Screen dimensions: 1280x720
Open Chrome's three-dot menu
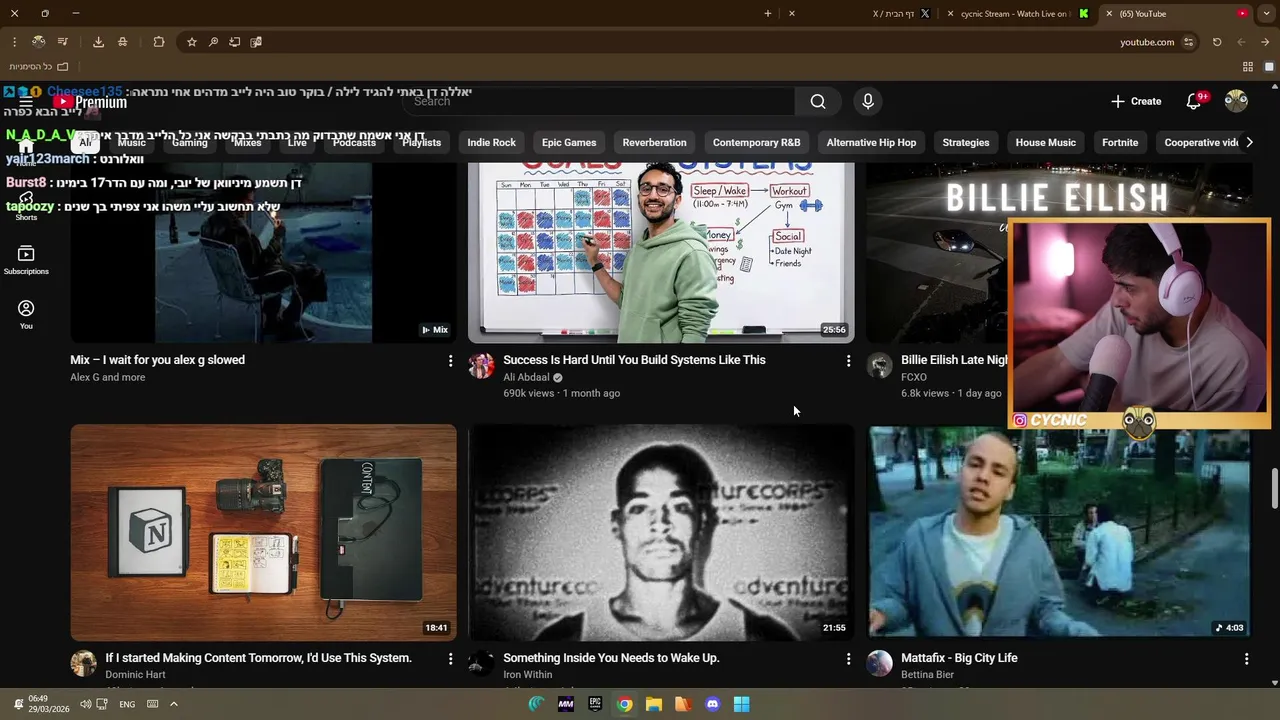pos(14,42)
